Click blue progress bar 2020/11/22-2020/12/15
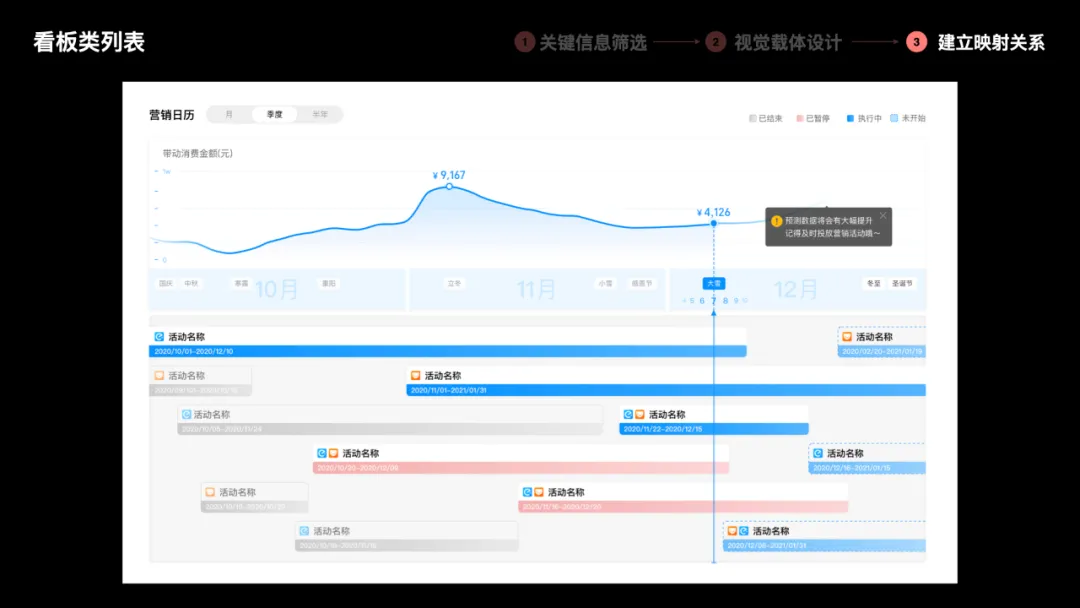 (x=714, y=429)
